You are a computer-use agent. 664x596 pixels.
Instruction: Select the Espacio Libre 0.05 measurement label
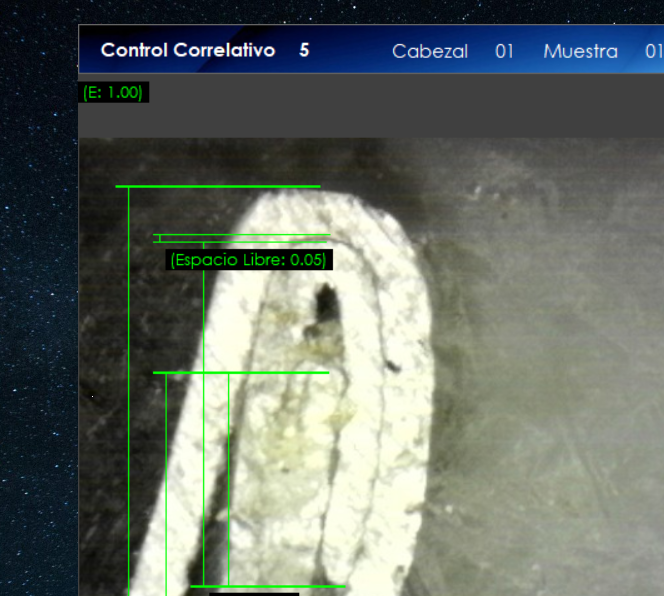(x=248, y=260)
